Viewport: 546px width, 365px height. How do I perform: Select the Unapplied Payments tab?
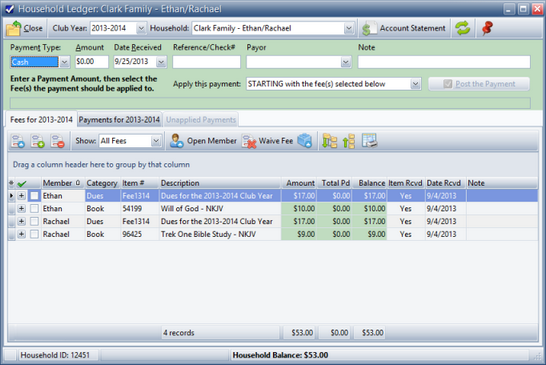[201, 120]
